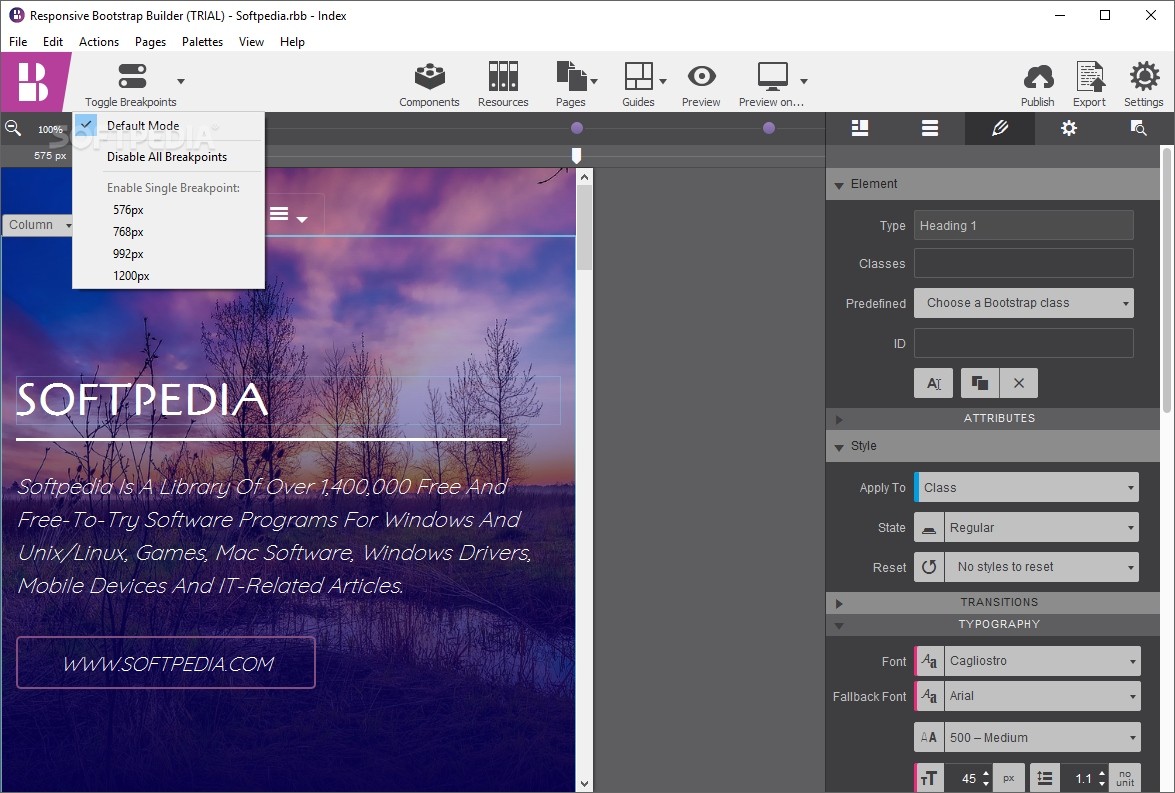Click the ID input field
The image size is (1175, 793).
[x=1024, y=343]
